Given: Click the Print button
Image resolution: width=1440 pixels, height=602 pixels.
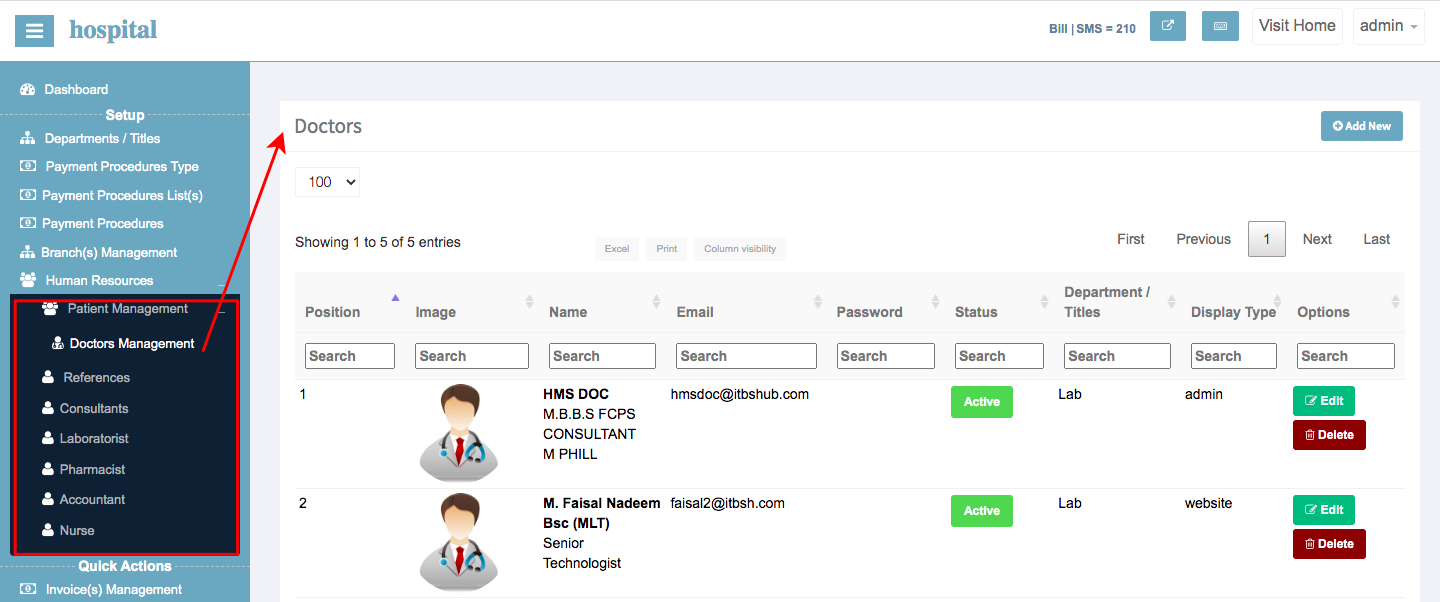Looking at the screenshot, I should (x=667, y=248).
